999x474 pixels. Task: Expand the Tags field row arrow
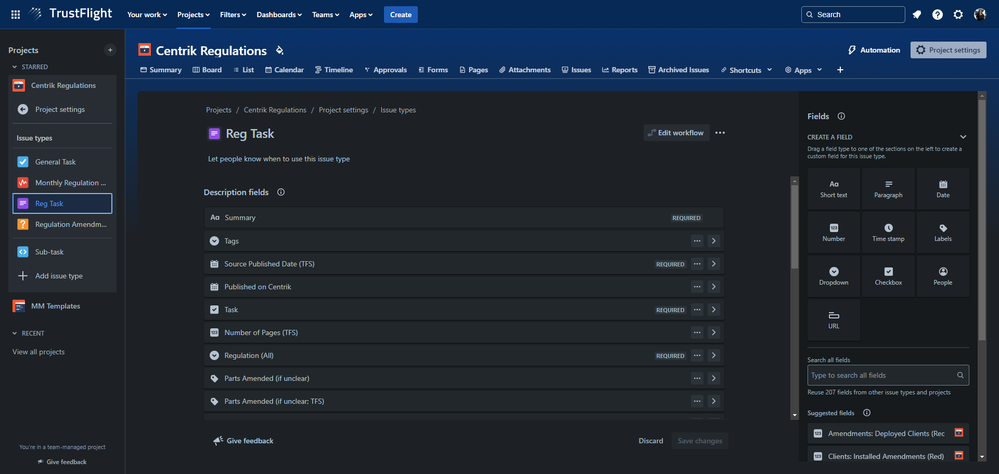tap(714, 241)
